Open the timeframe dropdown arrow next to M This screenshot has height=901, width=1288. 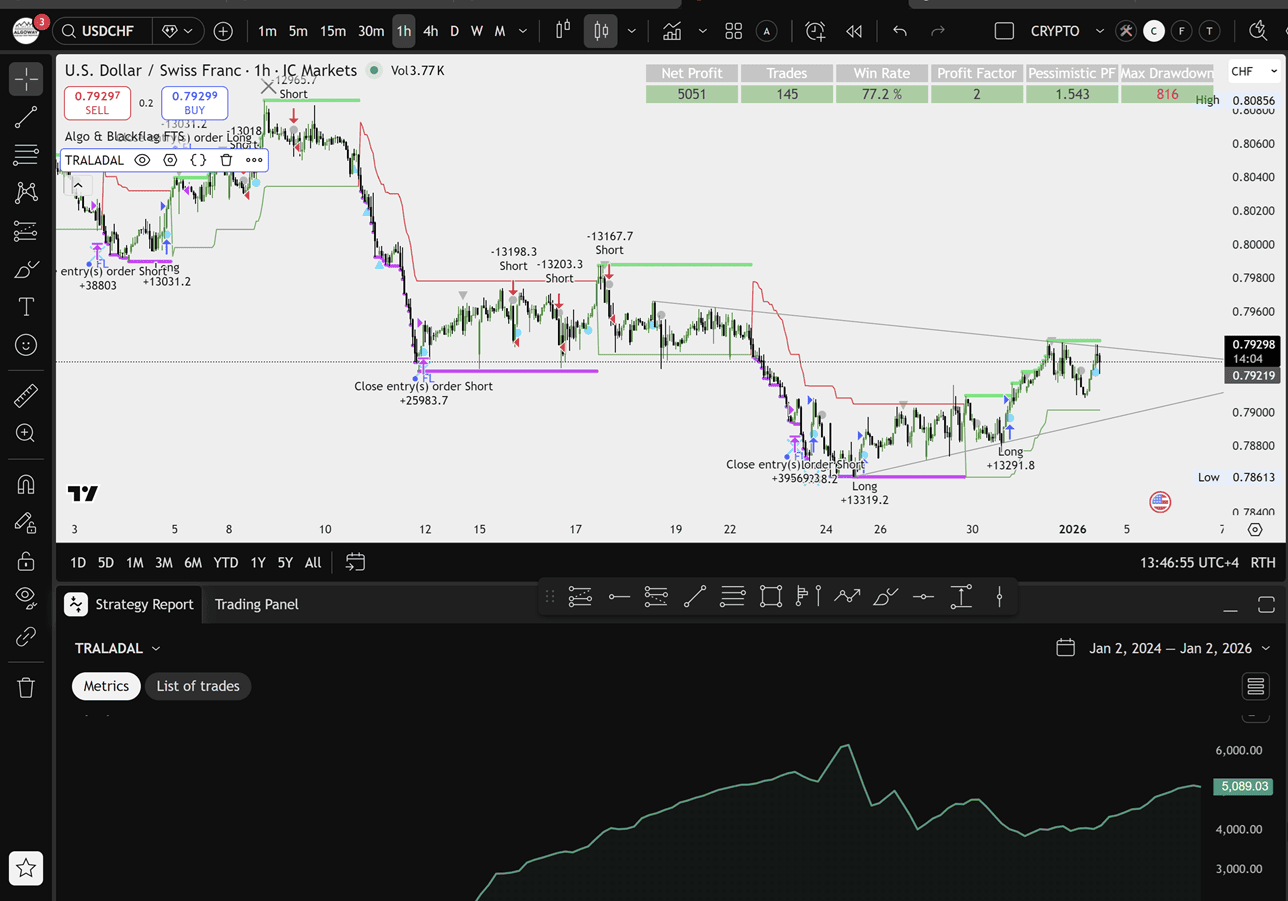(521, 31)
